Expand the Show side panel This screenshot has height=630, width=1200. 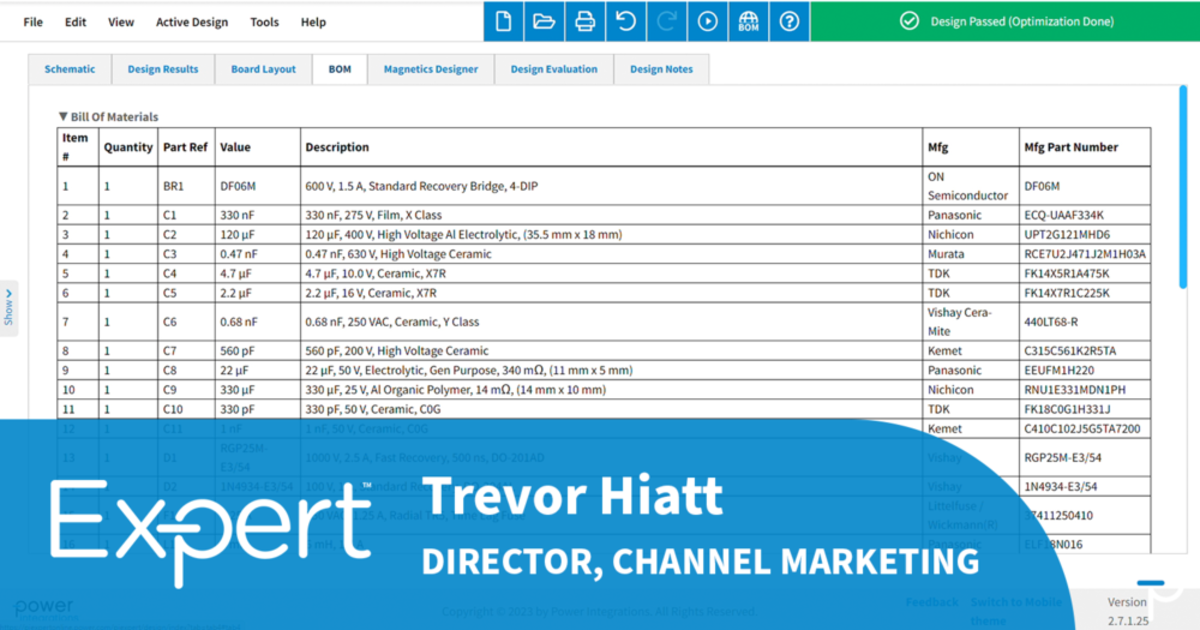tap(9, 308)
